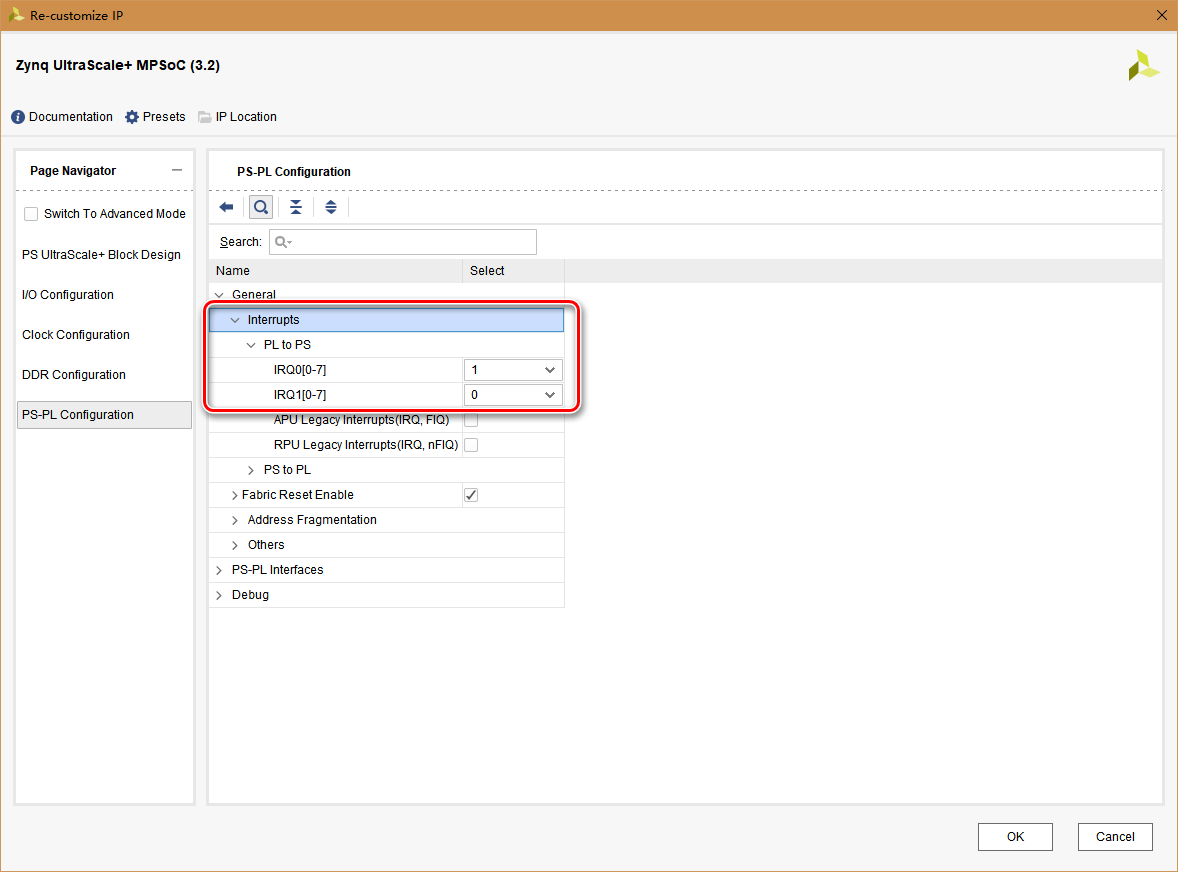Open the Documentation link
Image resolution: width=1178 pixels, height=872 pixels.
tap(71, 117)
